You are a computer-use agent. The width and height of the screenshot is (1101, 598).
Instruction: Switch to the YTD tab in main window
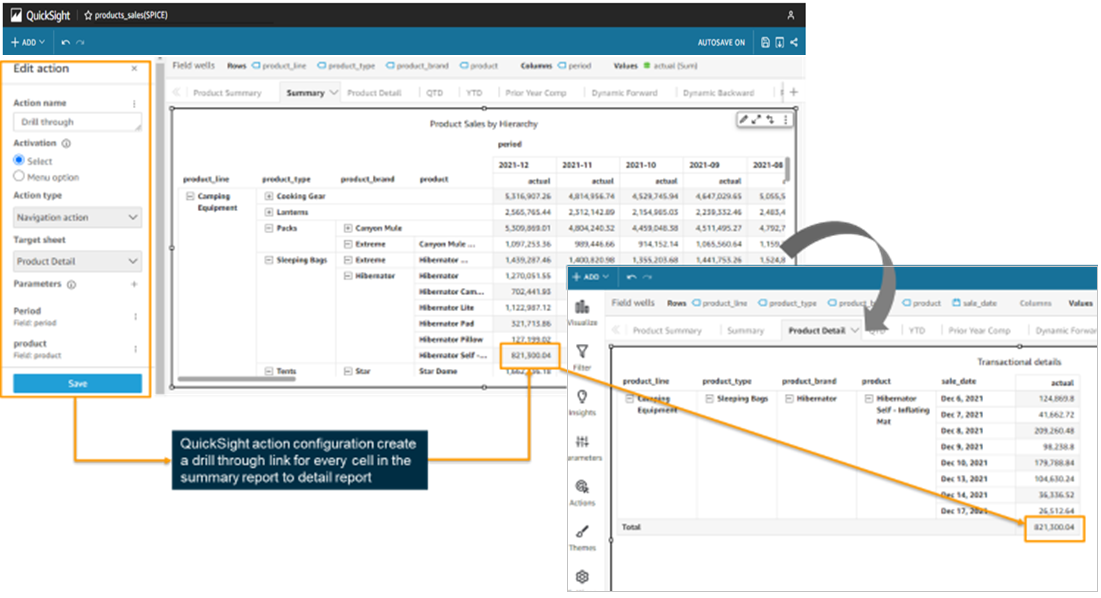474,93
